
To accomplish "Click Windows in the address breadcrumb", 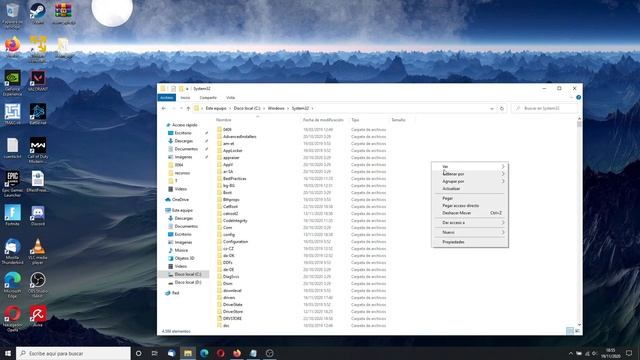I will 276,109.
